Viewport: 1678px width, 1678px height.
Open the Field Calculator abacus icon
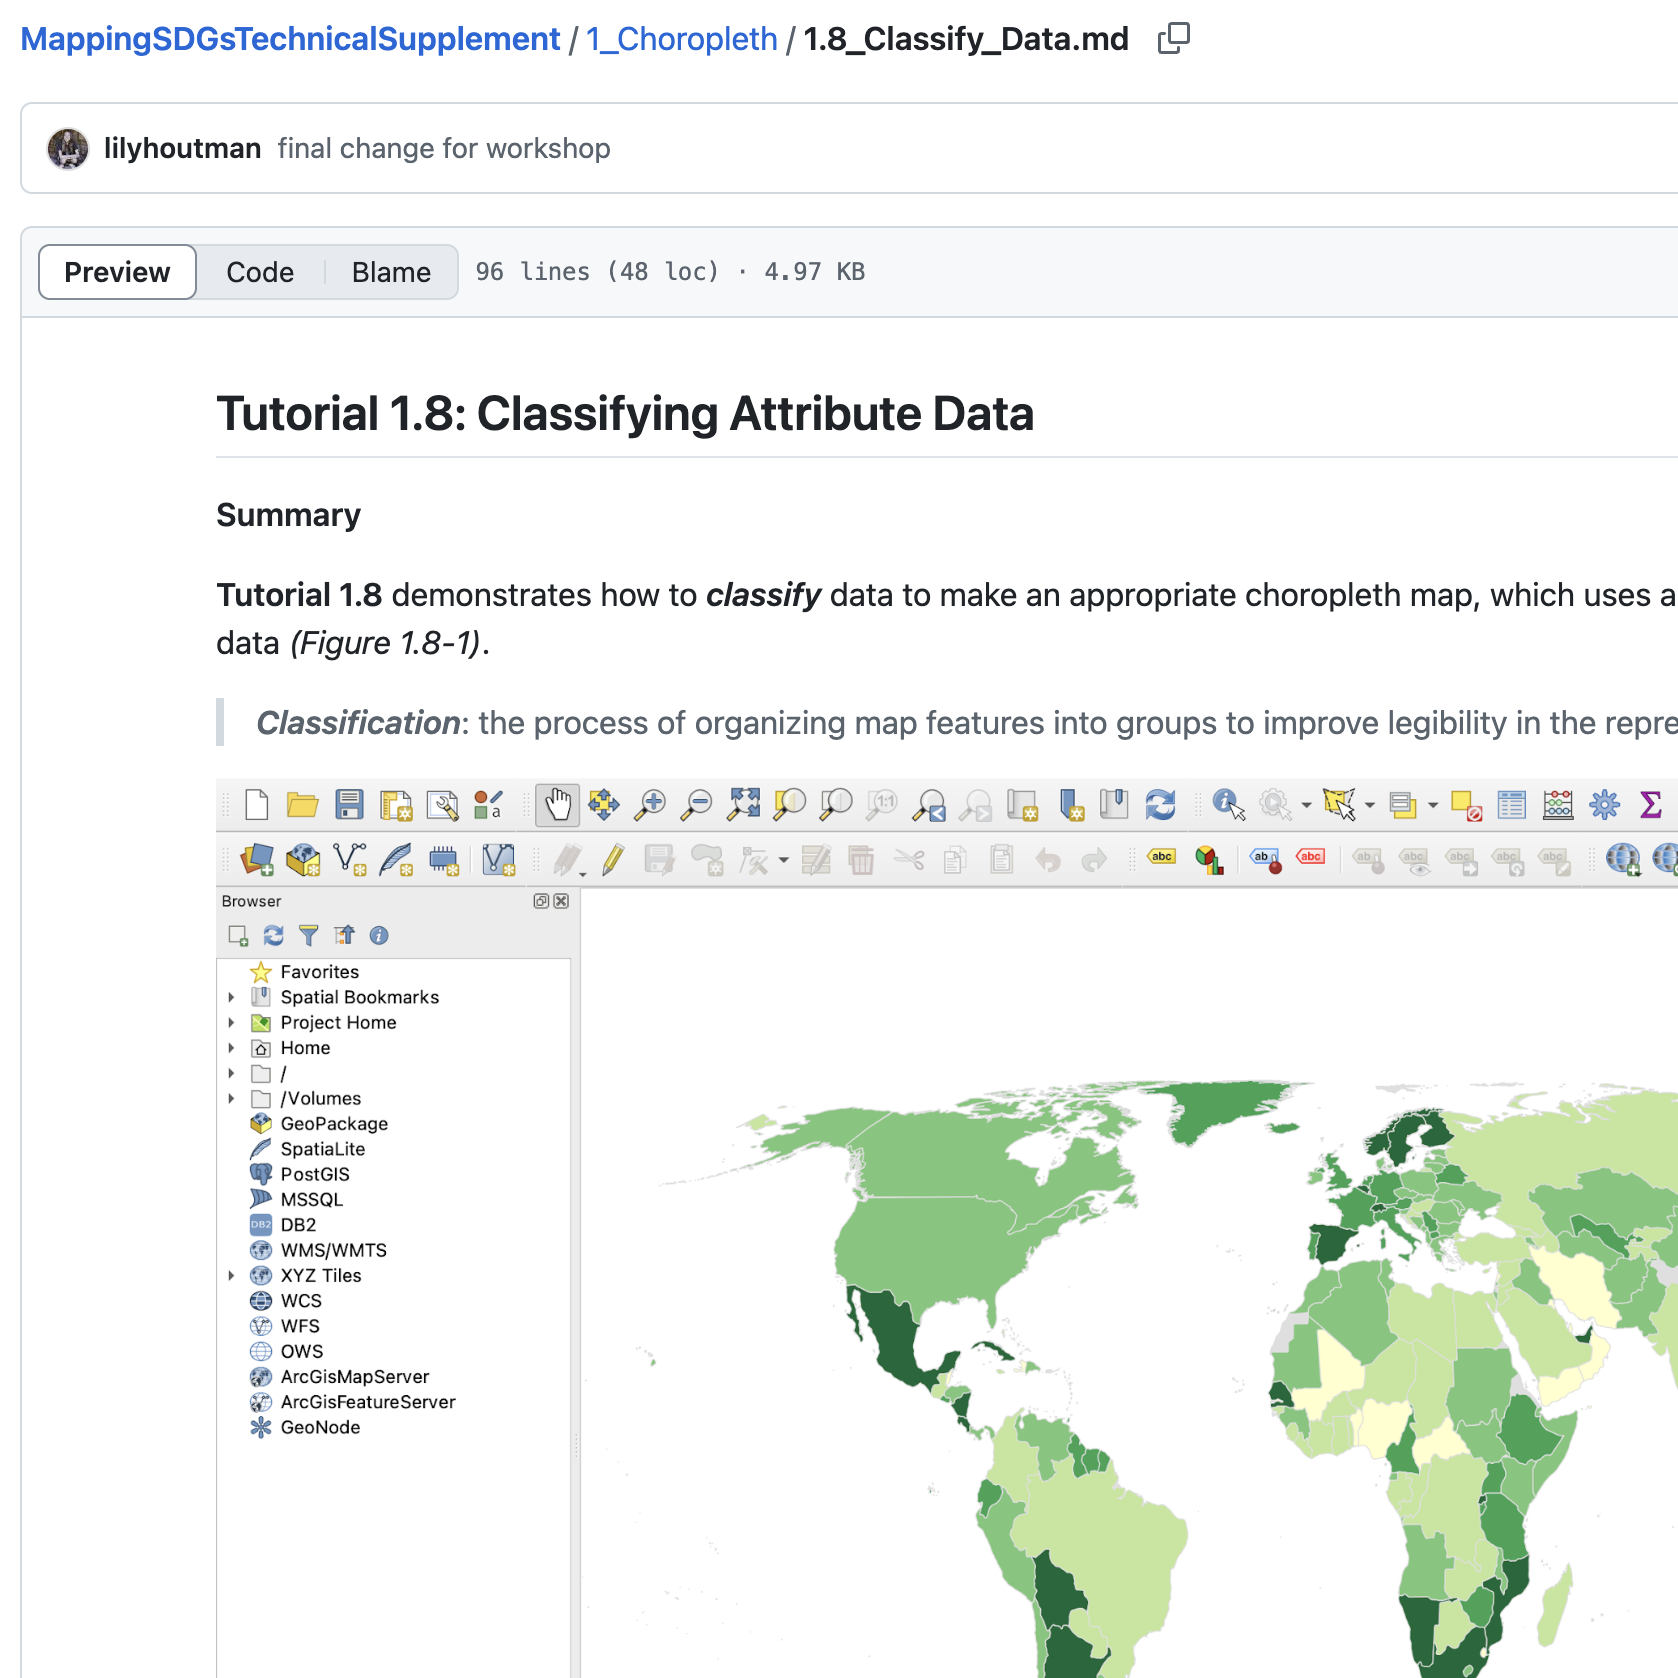click(x=1558, y=805)
